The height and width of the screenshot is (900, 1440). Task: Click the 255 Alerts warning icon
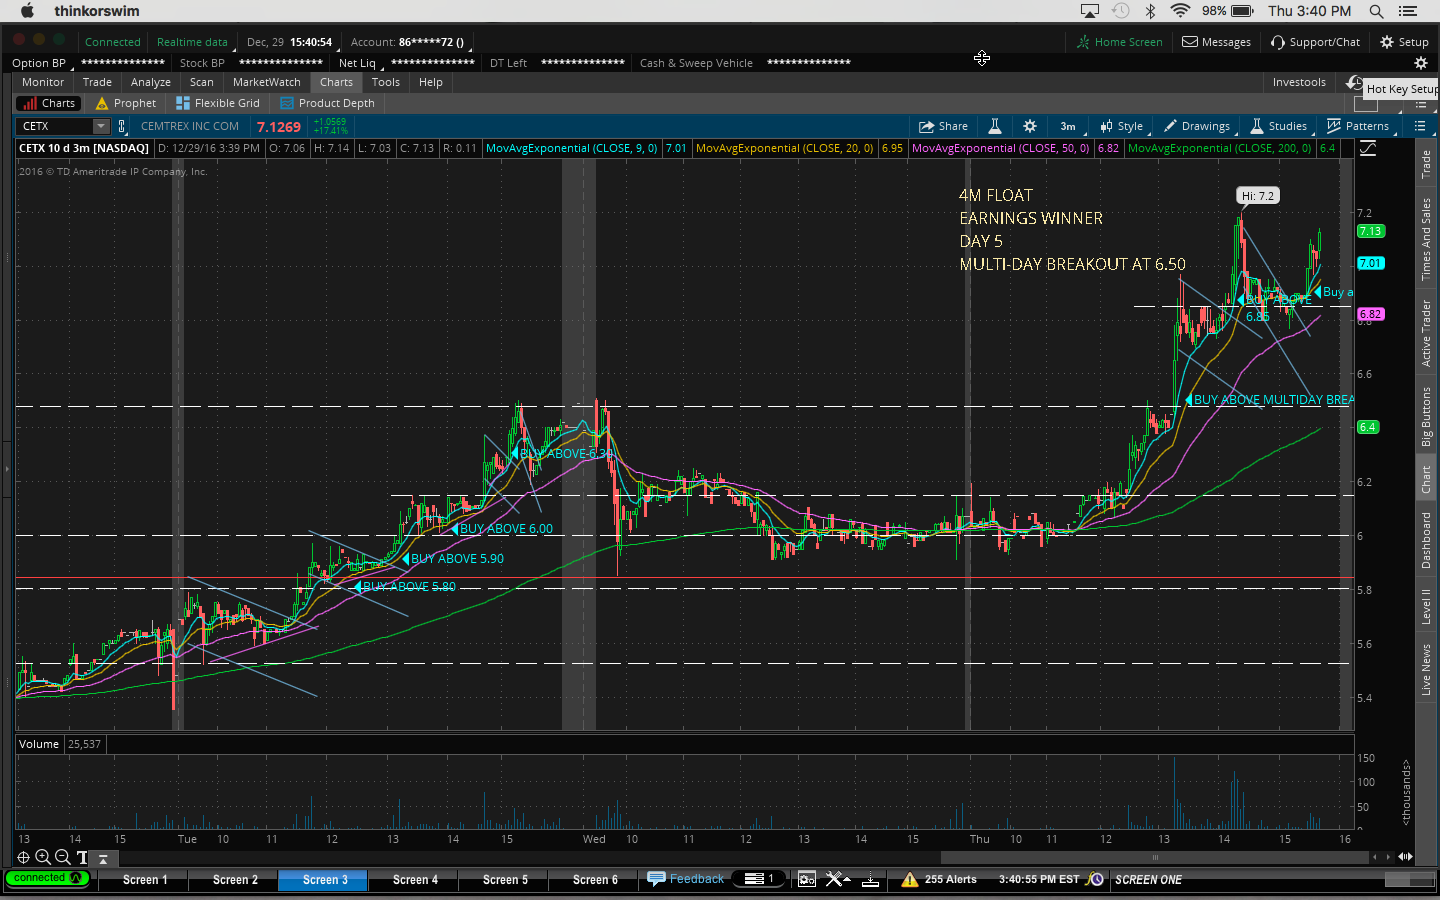(909, 879)
